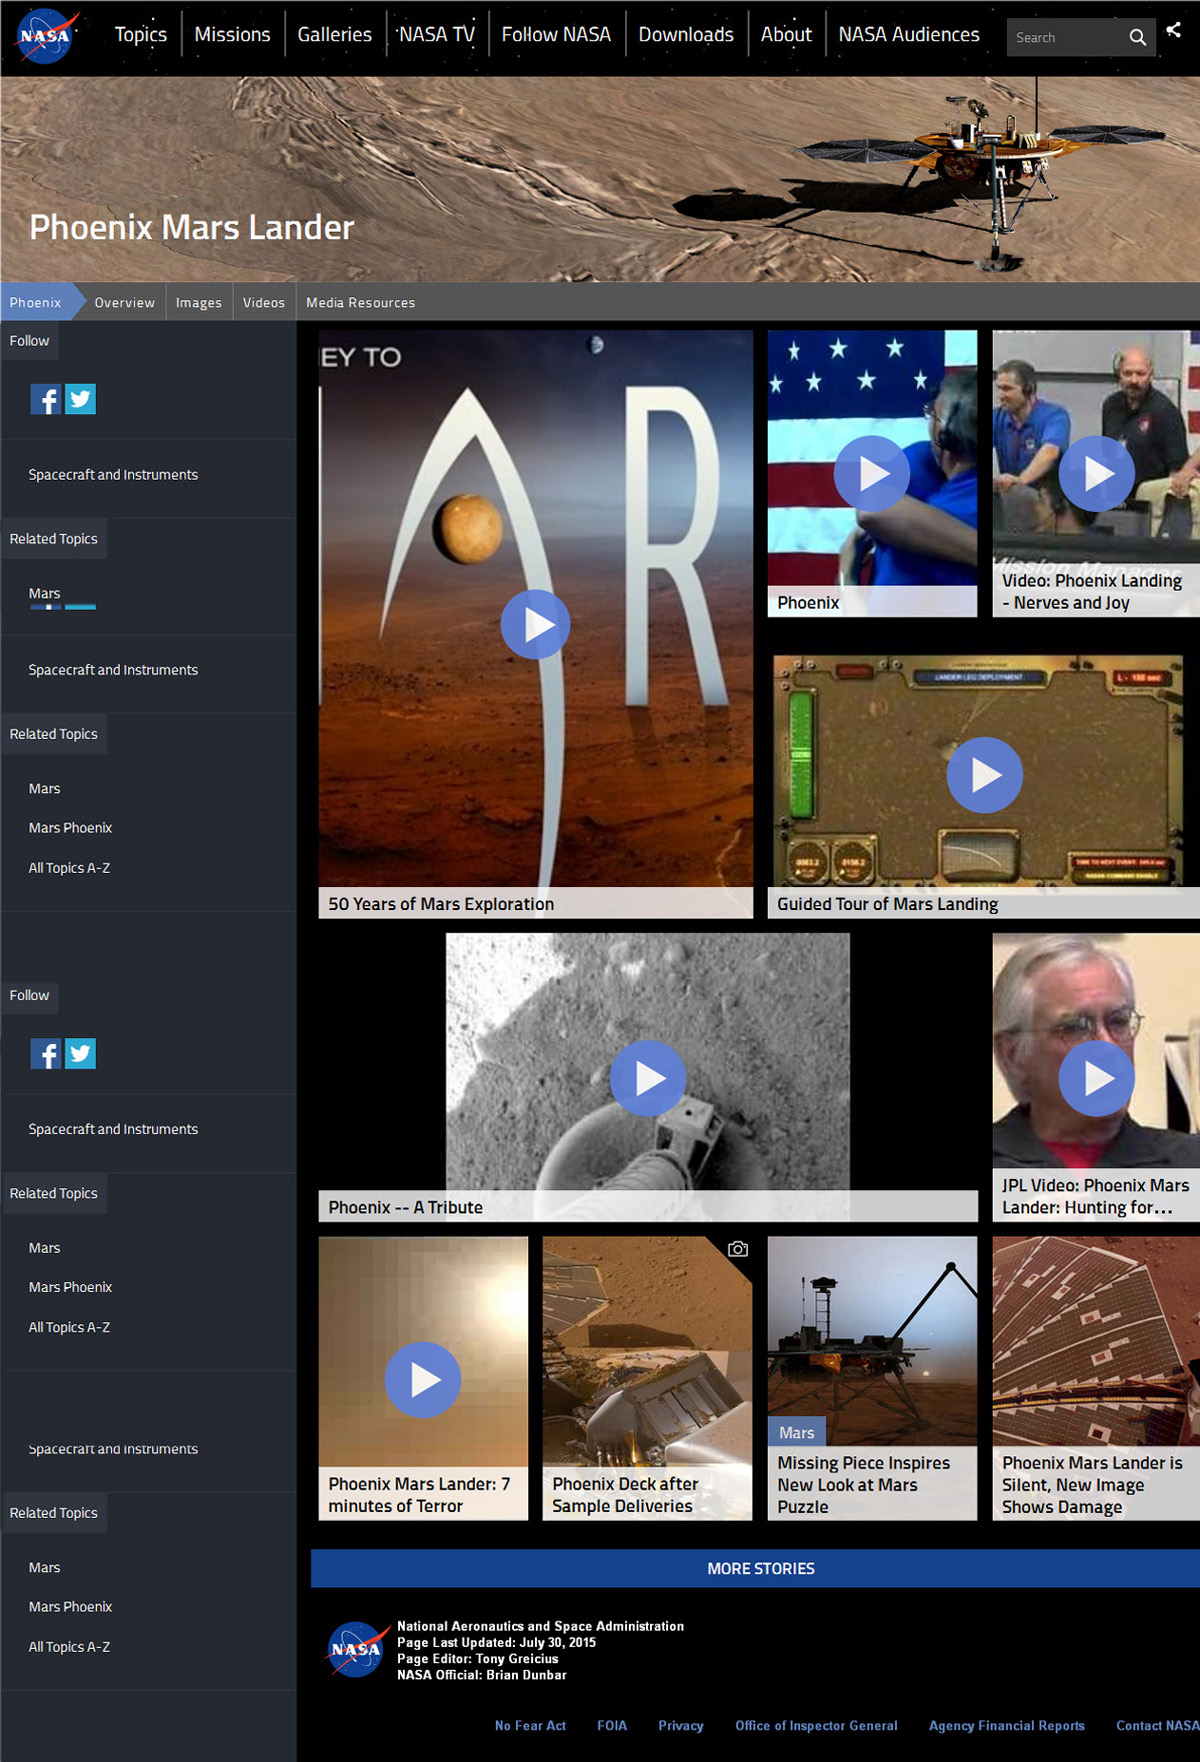1200x1762 pixels.
Task: Open the Missions menu
Action: (233, 34)
